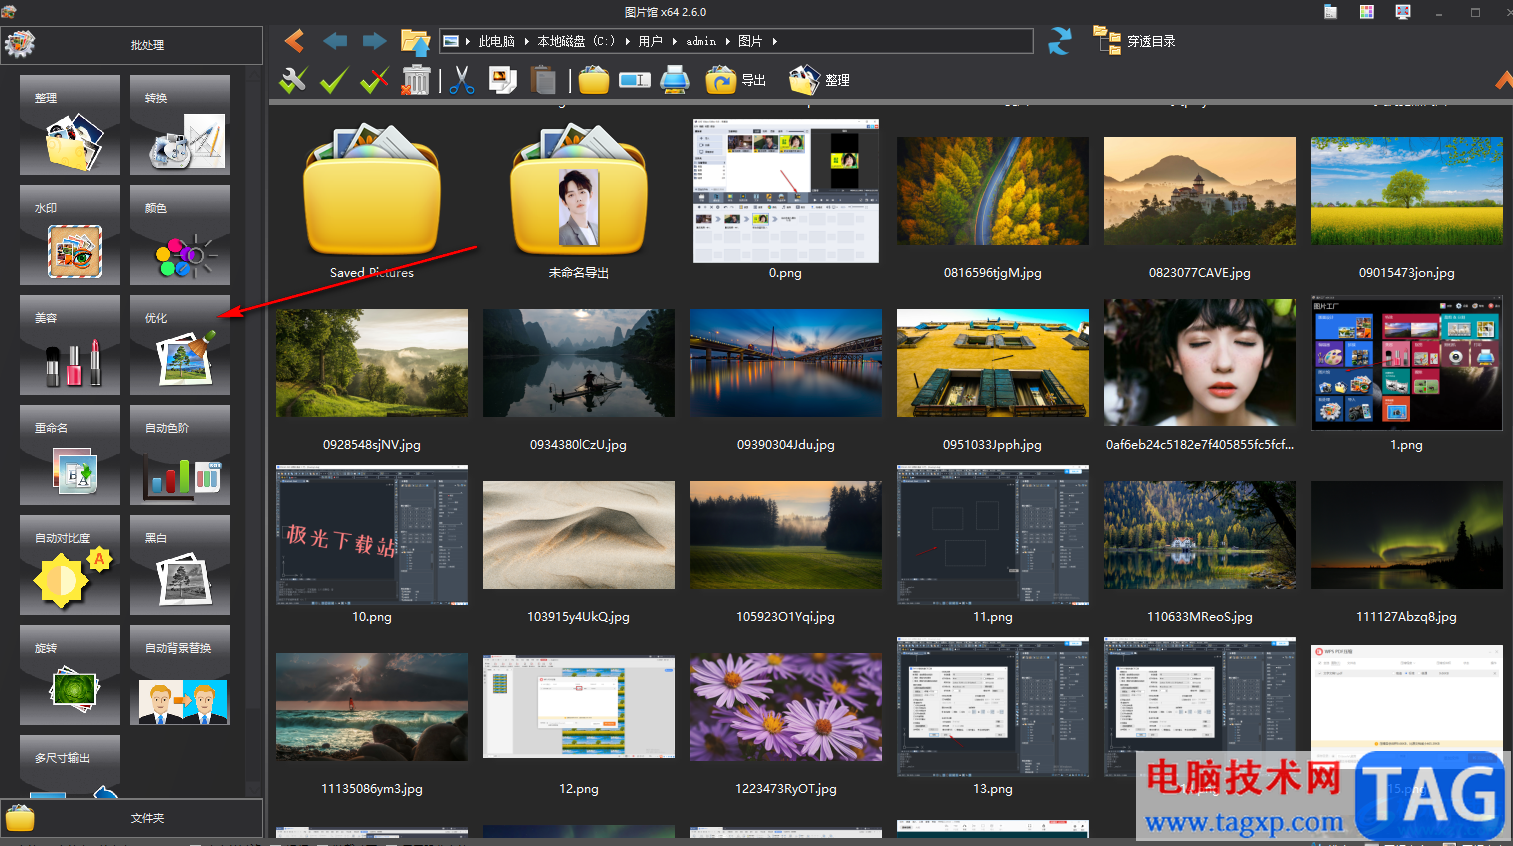Copy selected images icon
Image resolution: width=1513 pixels, height=846 pixels.
pyautogui.click(x=502, y=80)
